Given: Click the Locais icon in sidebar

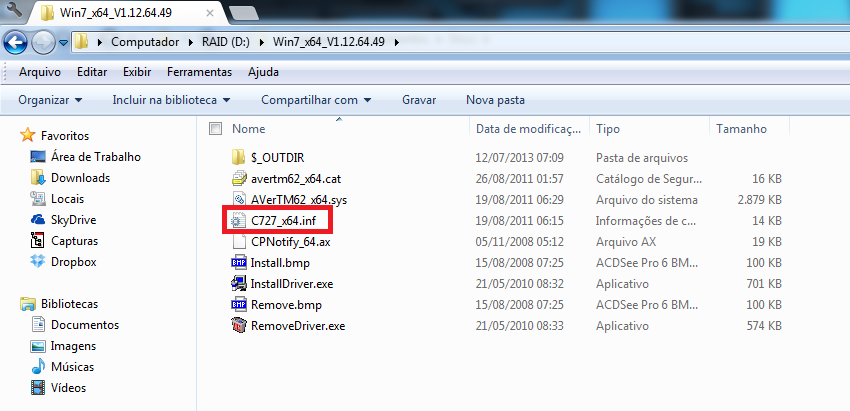Looking at the screenshot, I should (38, 198).
